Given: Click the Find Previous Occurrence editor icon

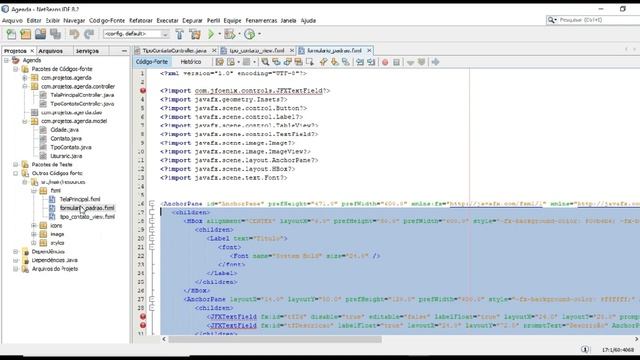Looking at the screenshot, I should click(x=276, y=62).
